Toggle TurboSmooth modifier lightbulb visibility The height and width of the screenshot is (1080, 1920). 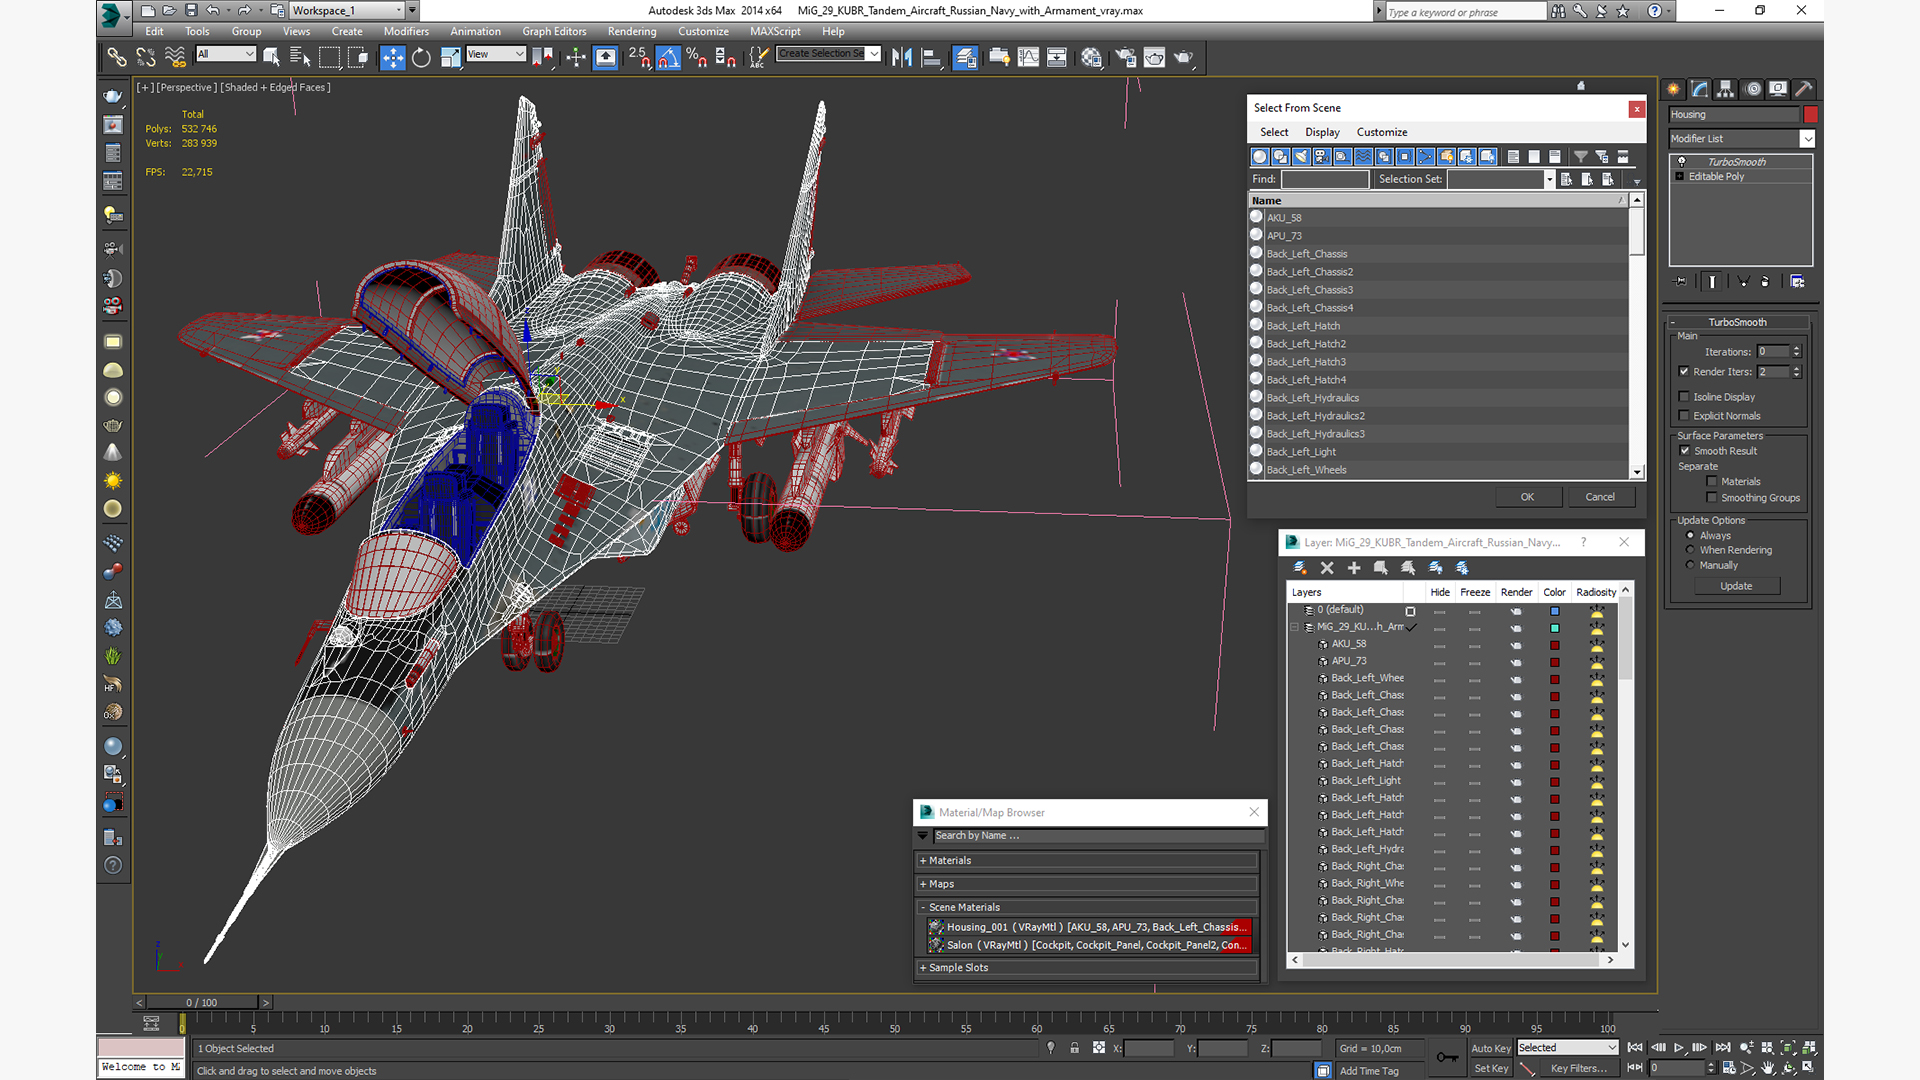click(x=1681, y=162)
